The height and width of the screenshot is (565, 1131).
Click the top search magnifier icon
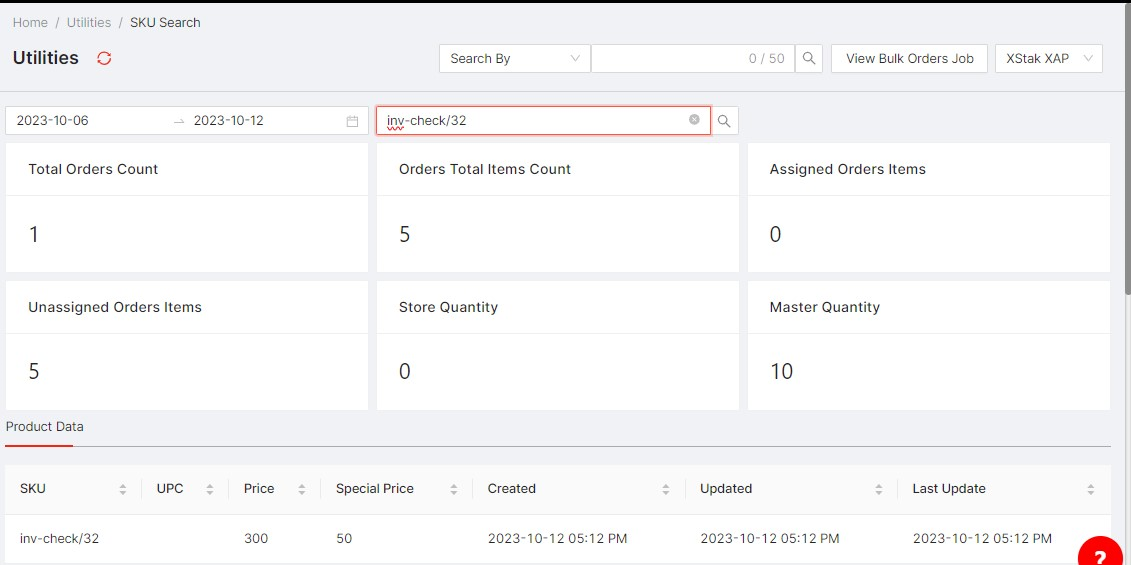[x=810, y=58]
